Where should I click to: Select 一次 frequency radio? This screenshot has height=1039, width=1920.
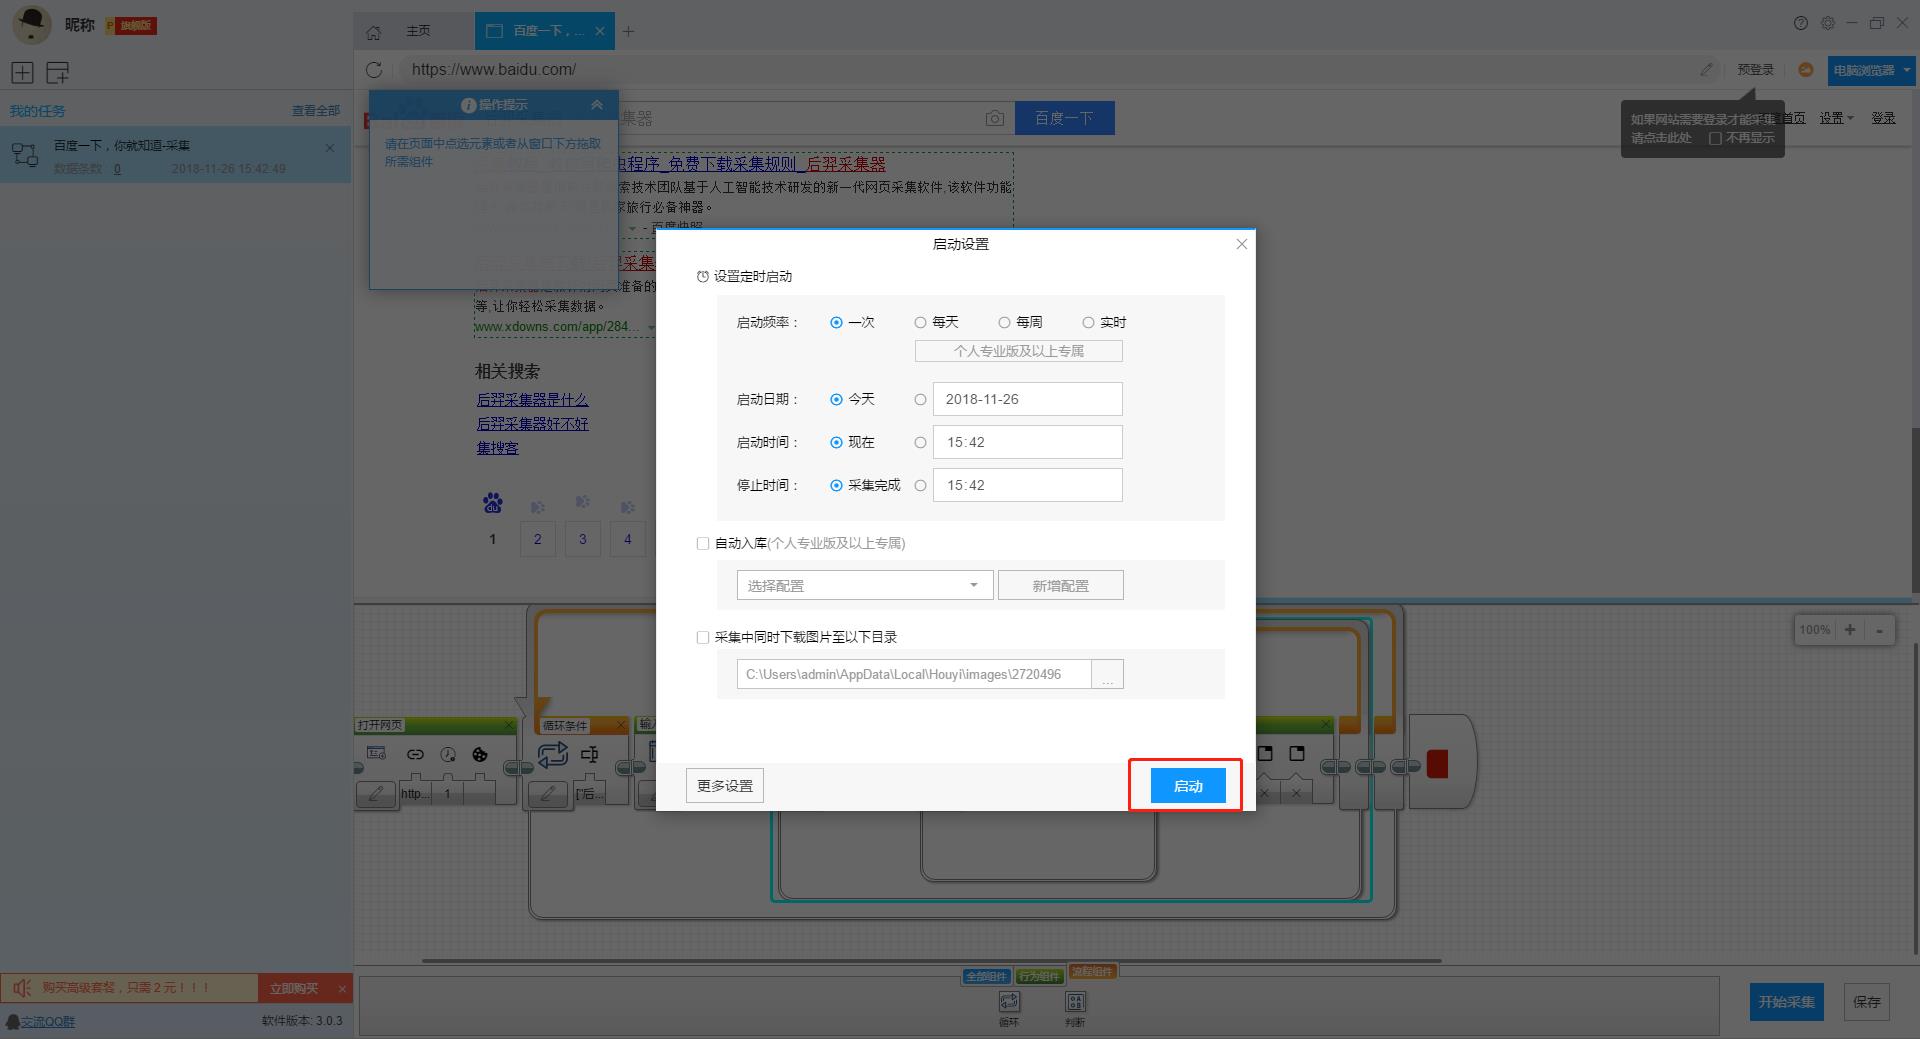click(836, 322)
